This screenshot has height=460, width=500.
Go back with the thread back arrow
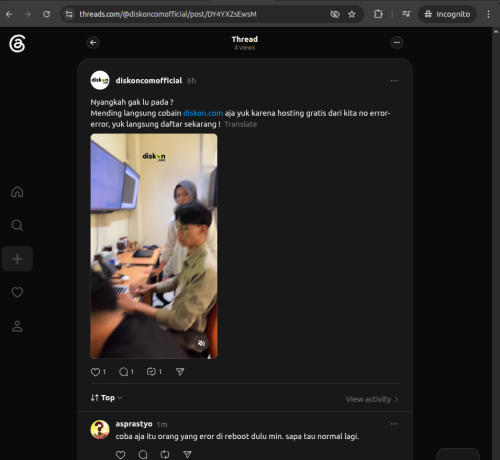pos(93,43)
